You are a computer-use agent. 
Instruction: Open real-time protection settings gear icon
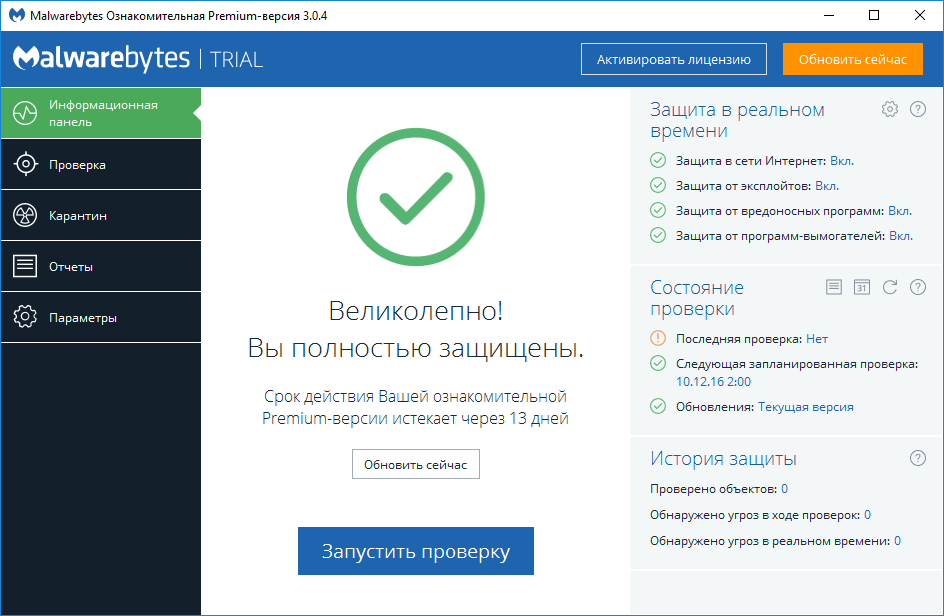(890, 109)
